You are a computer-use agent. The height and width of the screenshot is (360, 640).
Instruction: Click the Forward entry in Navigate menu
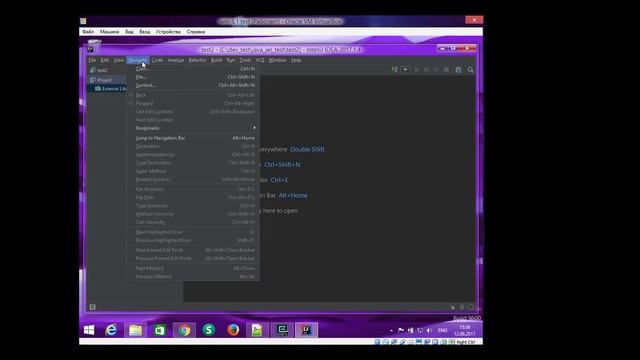tap(193, 103)
